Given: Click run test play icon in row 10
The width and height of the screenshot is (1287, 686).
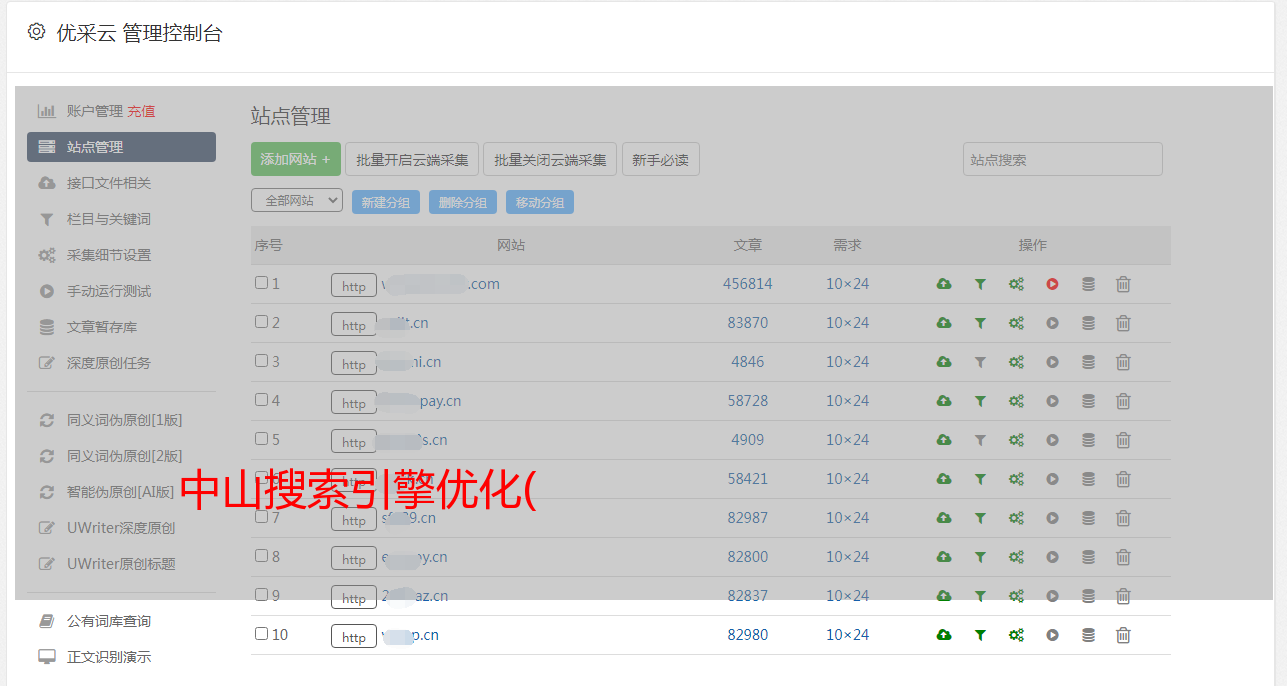Looking at the screenshot, I should [1052, 635].
